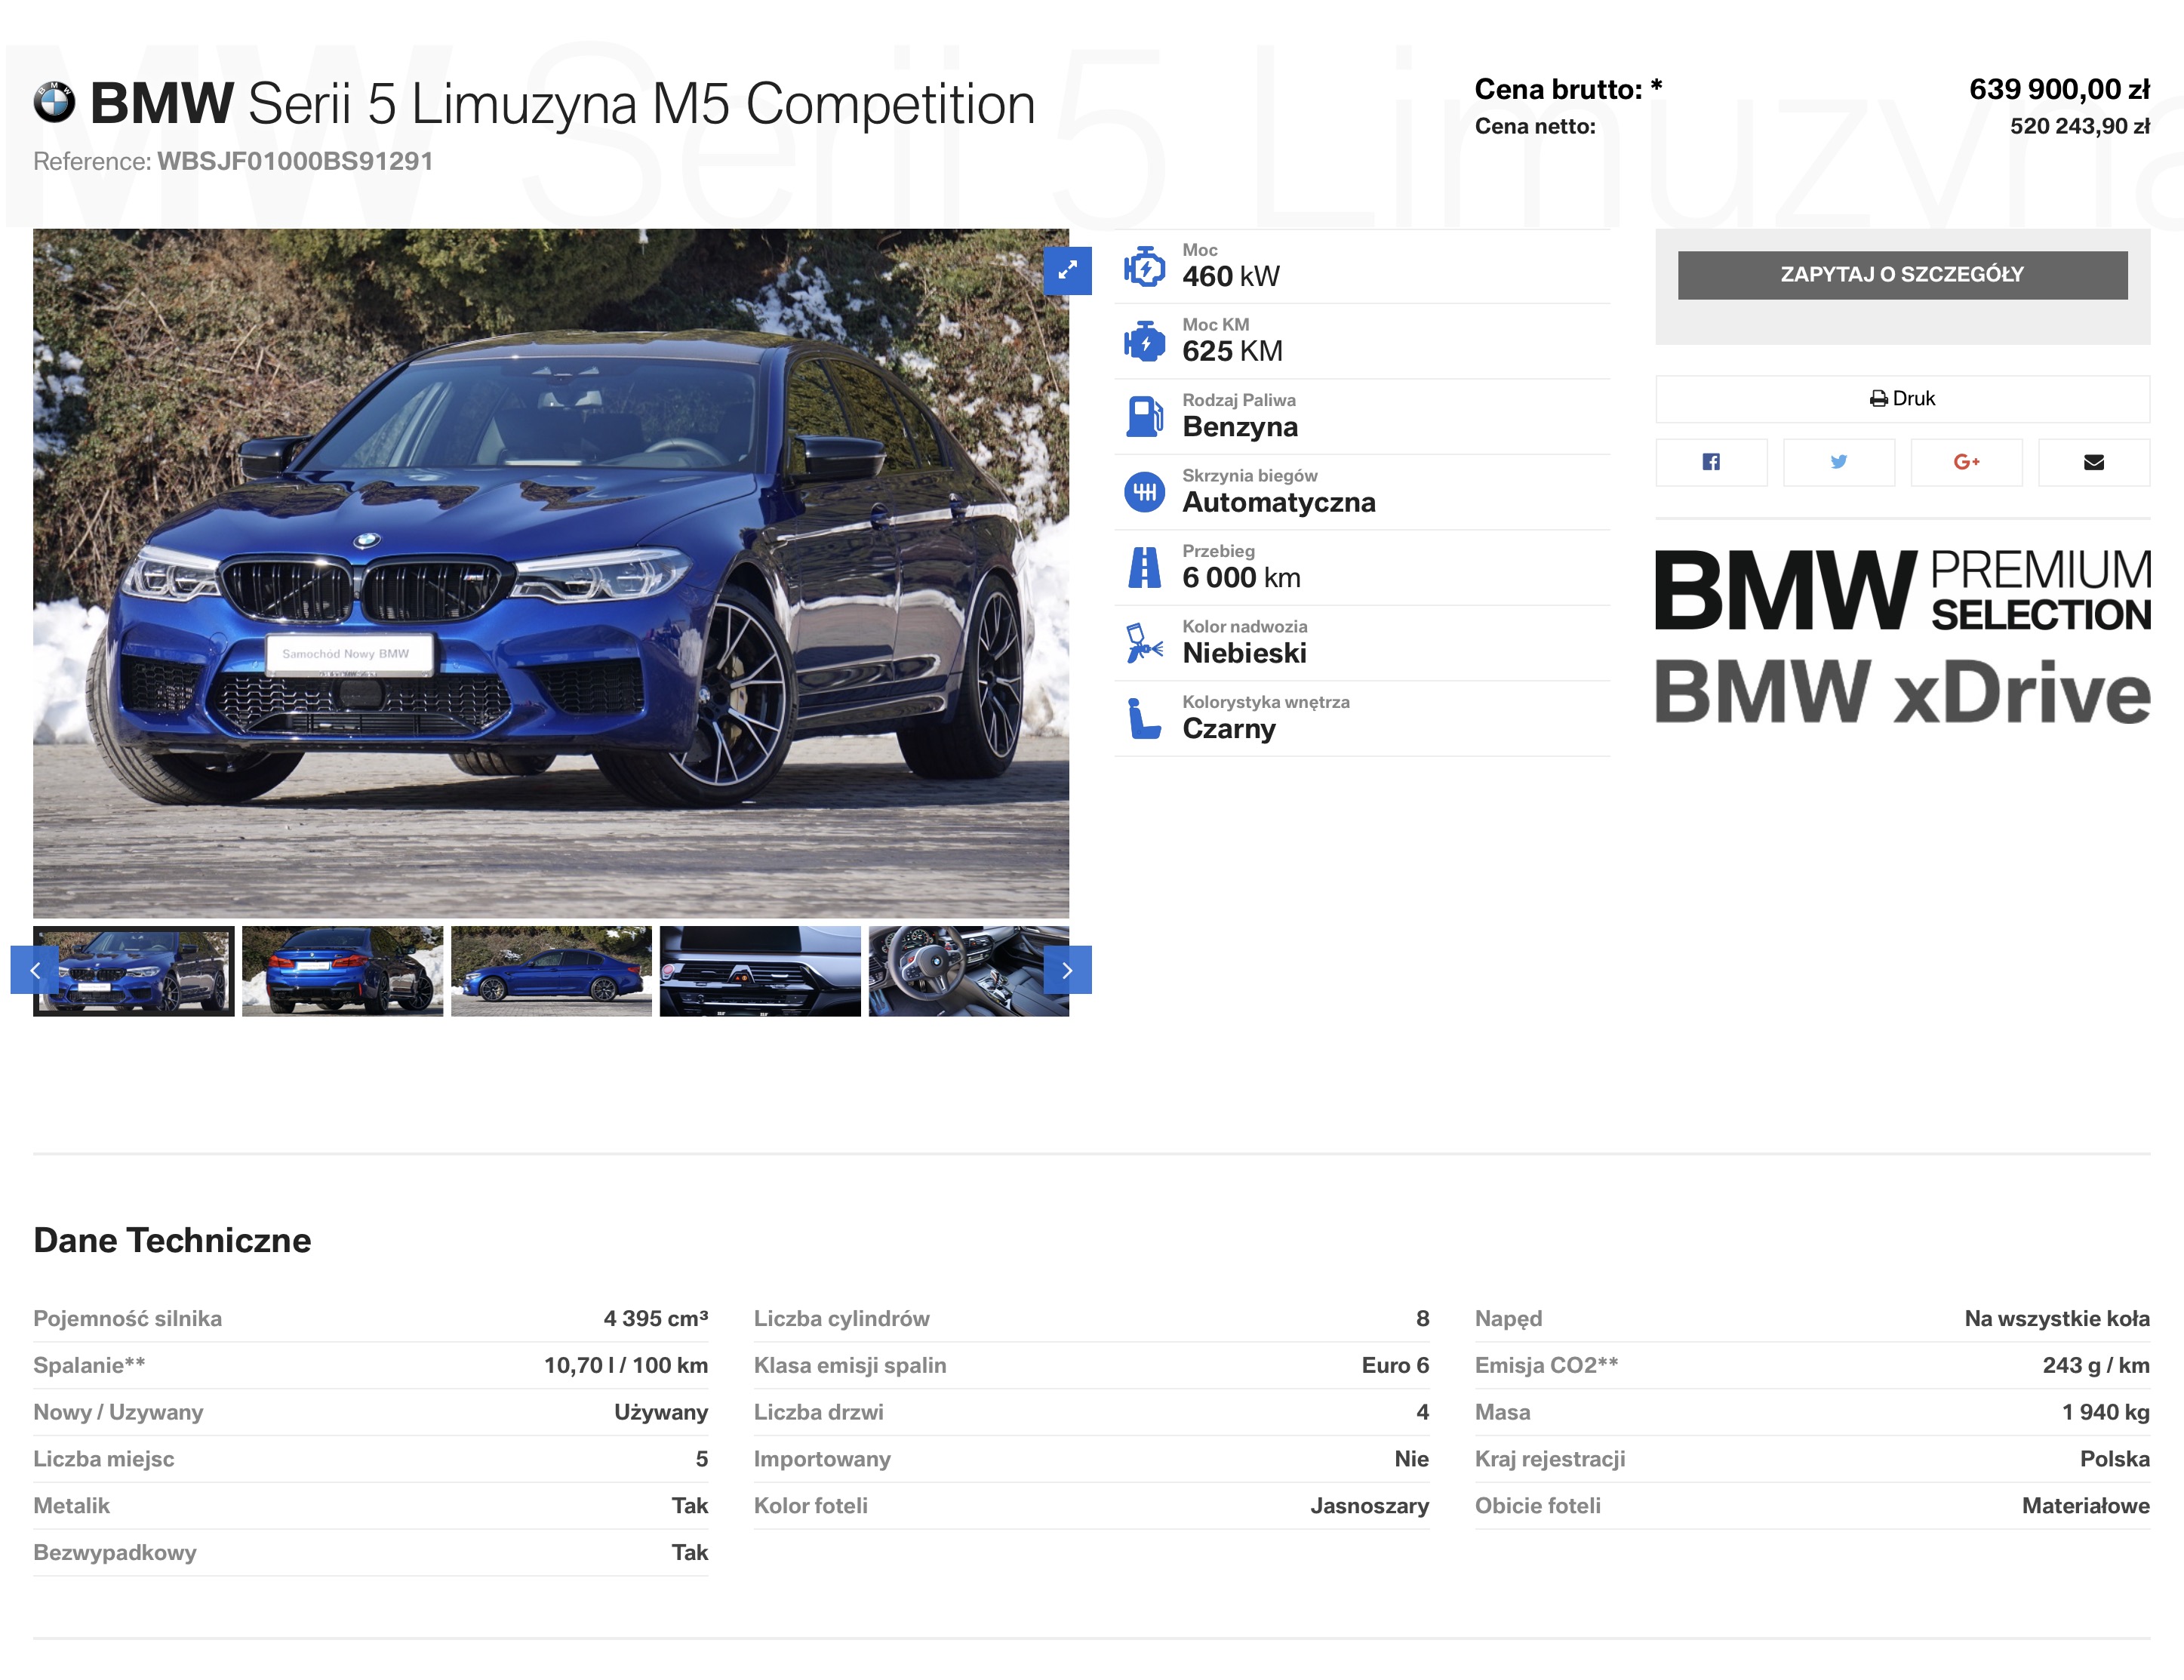Click the spray gun body color icon
Screen dimensions: 2184x1680
pyautogui.click(x=1144, y=643)
